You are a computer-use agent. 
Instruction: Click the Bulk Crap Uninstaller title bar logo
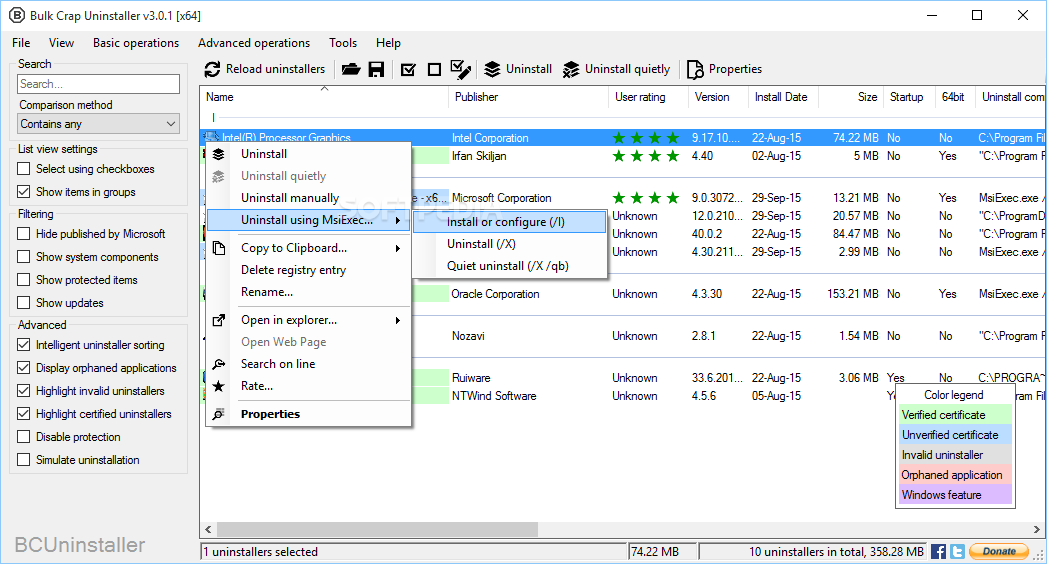[17, 15]
